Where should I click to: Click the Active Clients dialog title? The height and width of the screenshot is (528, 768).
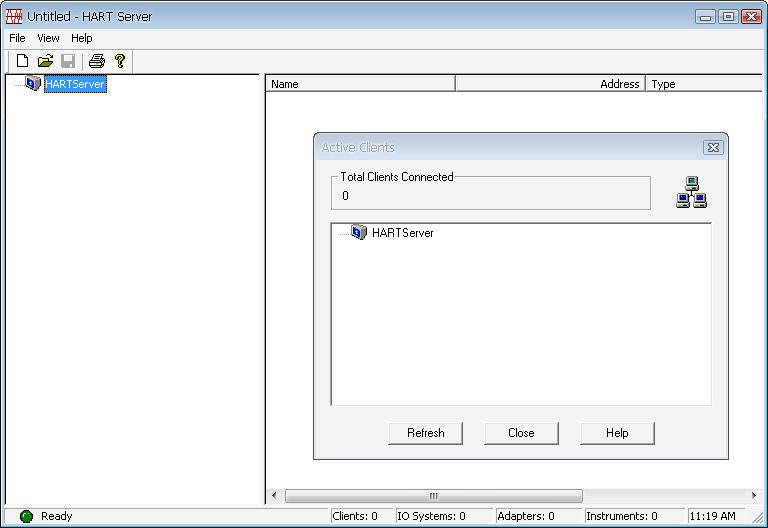358,147
